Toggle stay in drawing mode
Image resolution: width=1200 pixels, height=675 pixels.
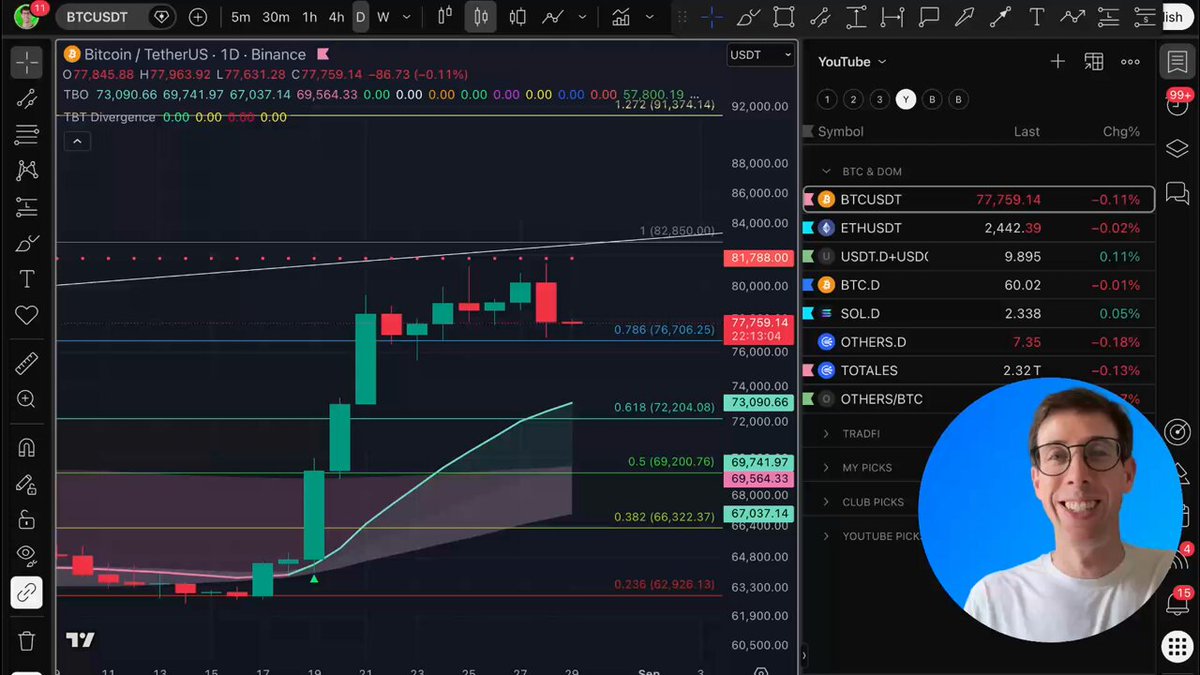pyautogui.click(x=27, y=485)
